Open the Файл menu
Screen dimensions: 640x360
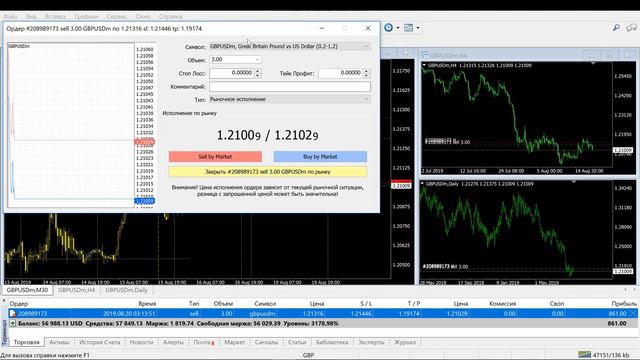[x=11, y=16]
